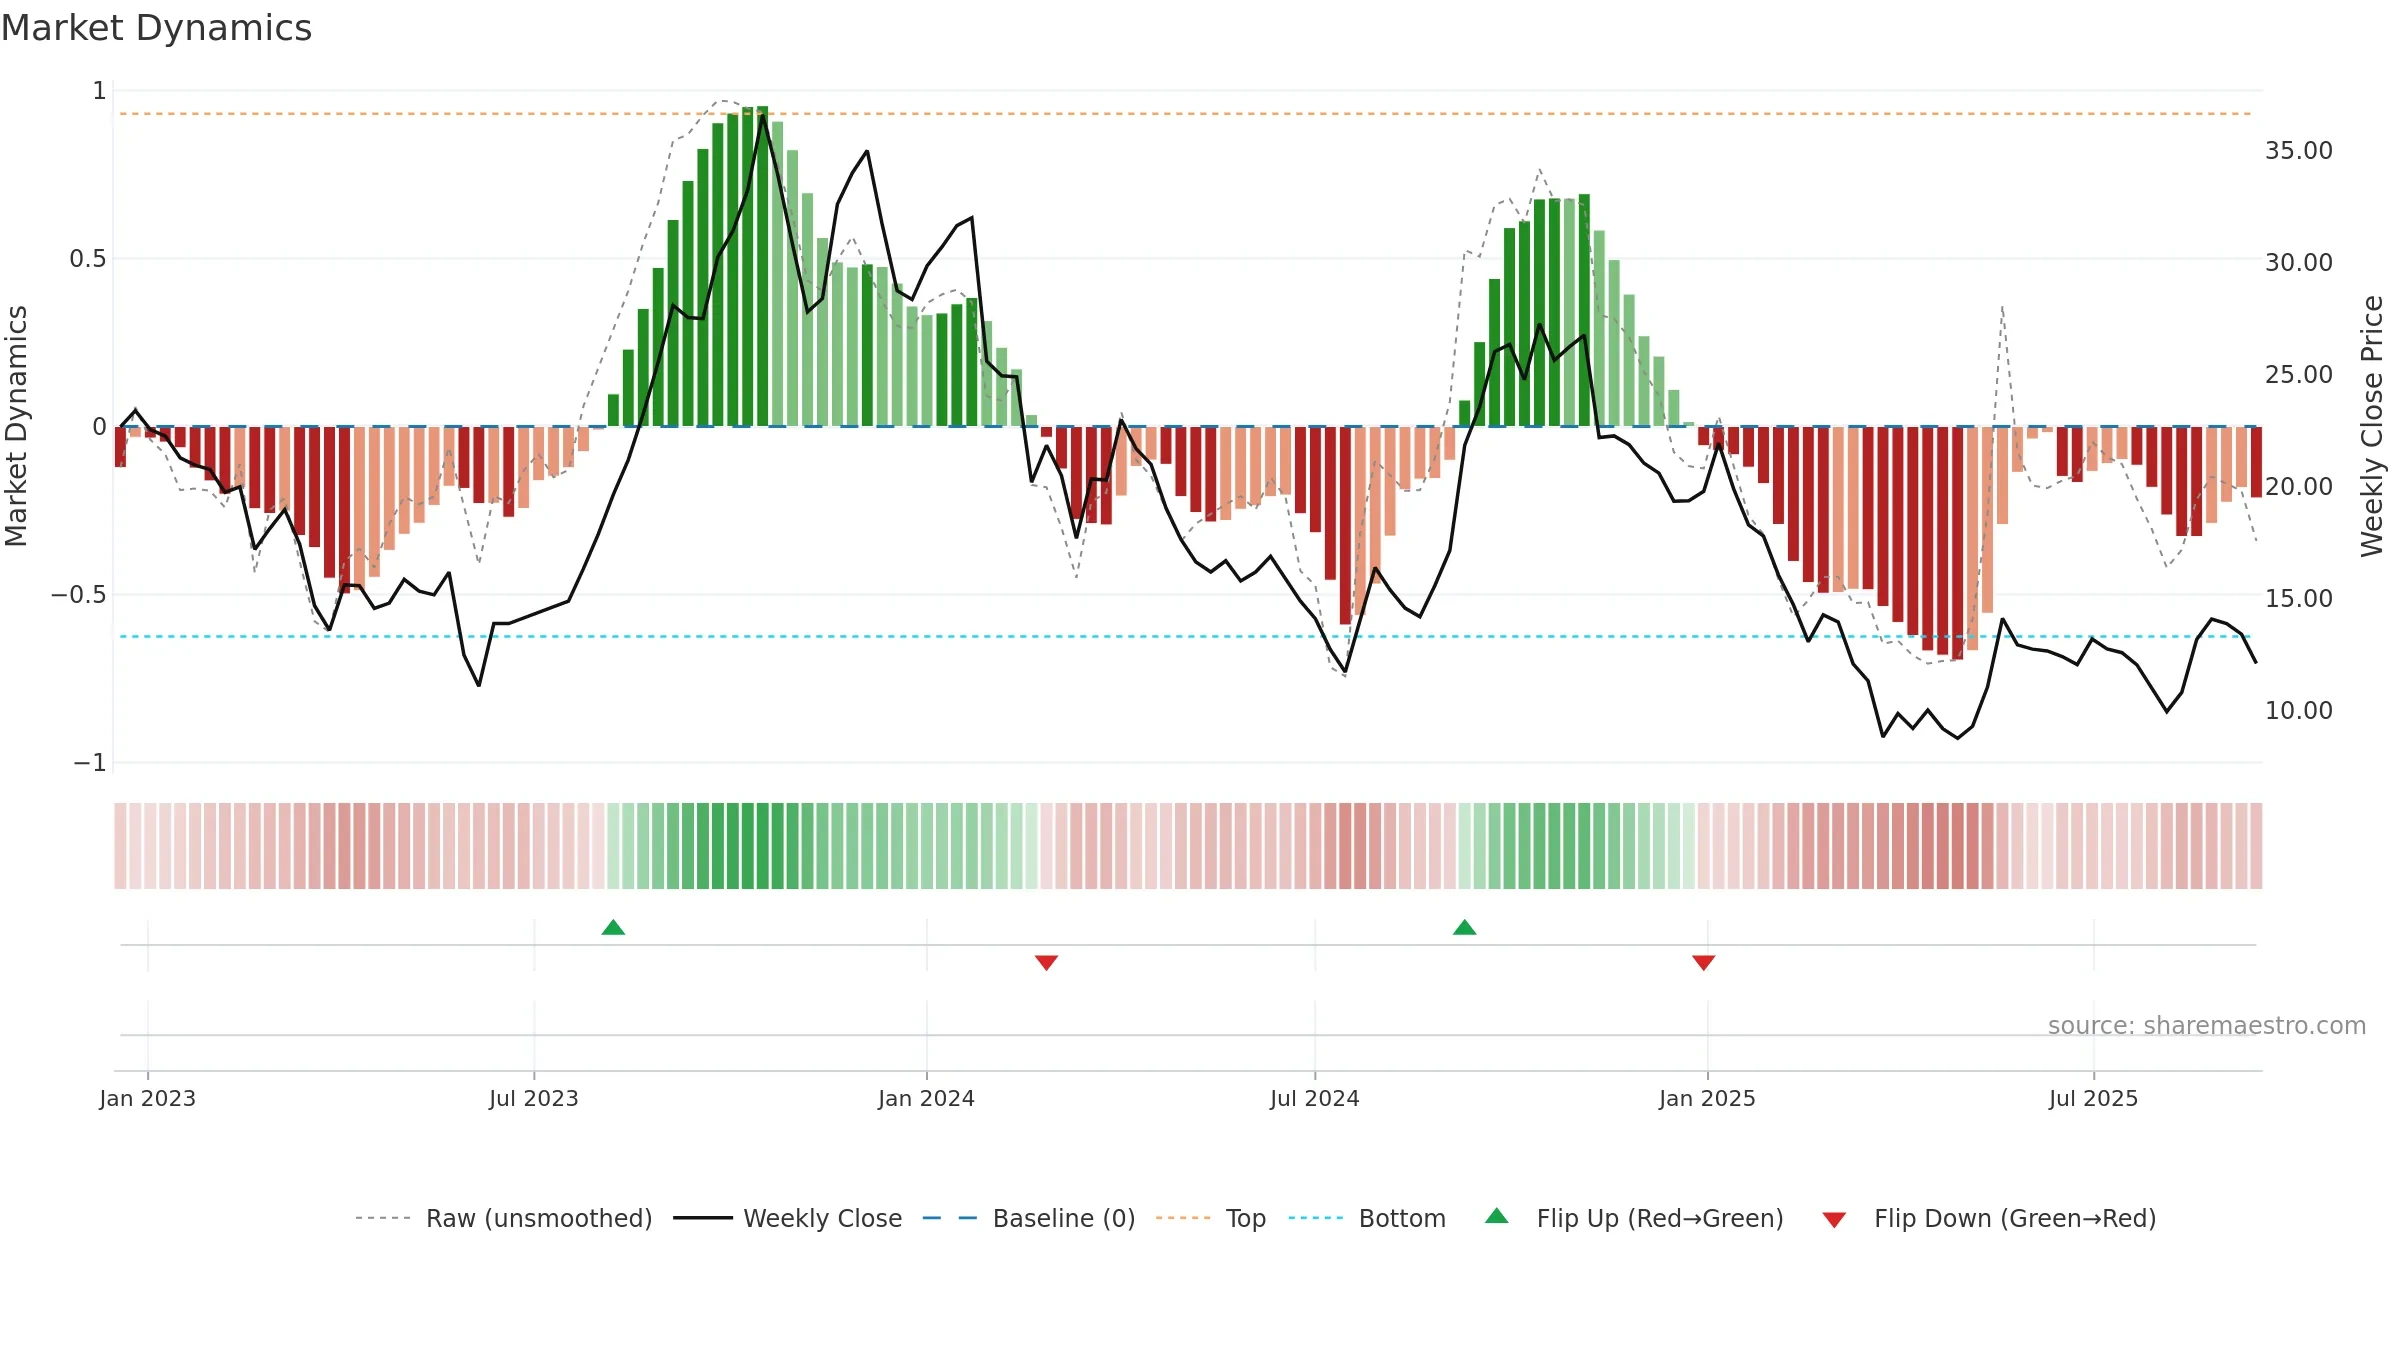Click the Weekly Close Price axis title
This screenshot has width=2400, height=1350.
pos(2372,426)
